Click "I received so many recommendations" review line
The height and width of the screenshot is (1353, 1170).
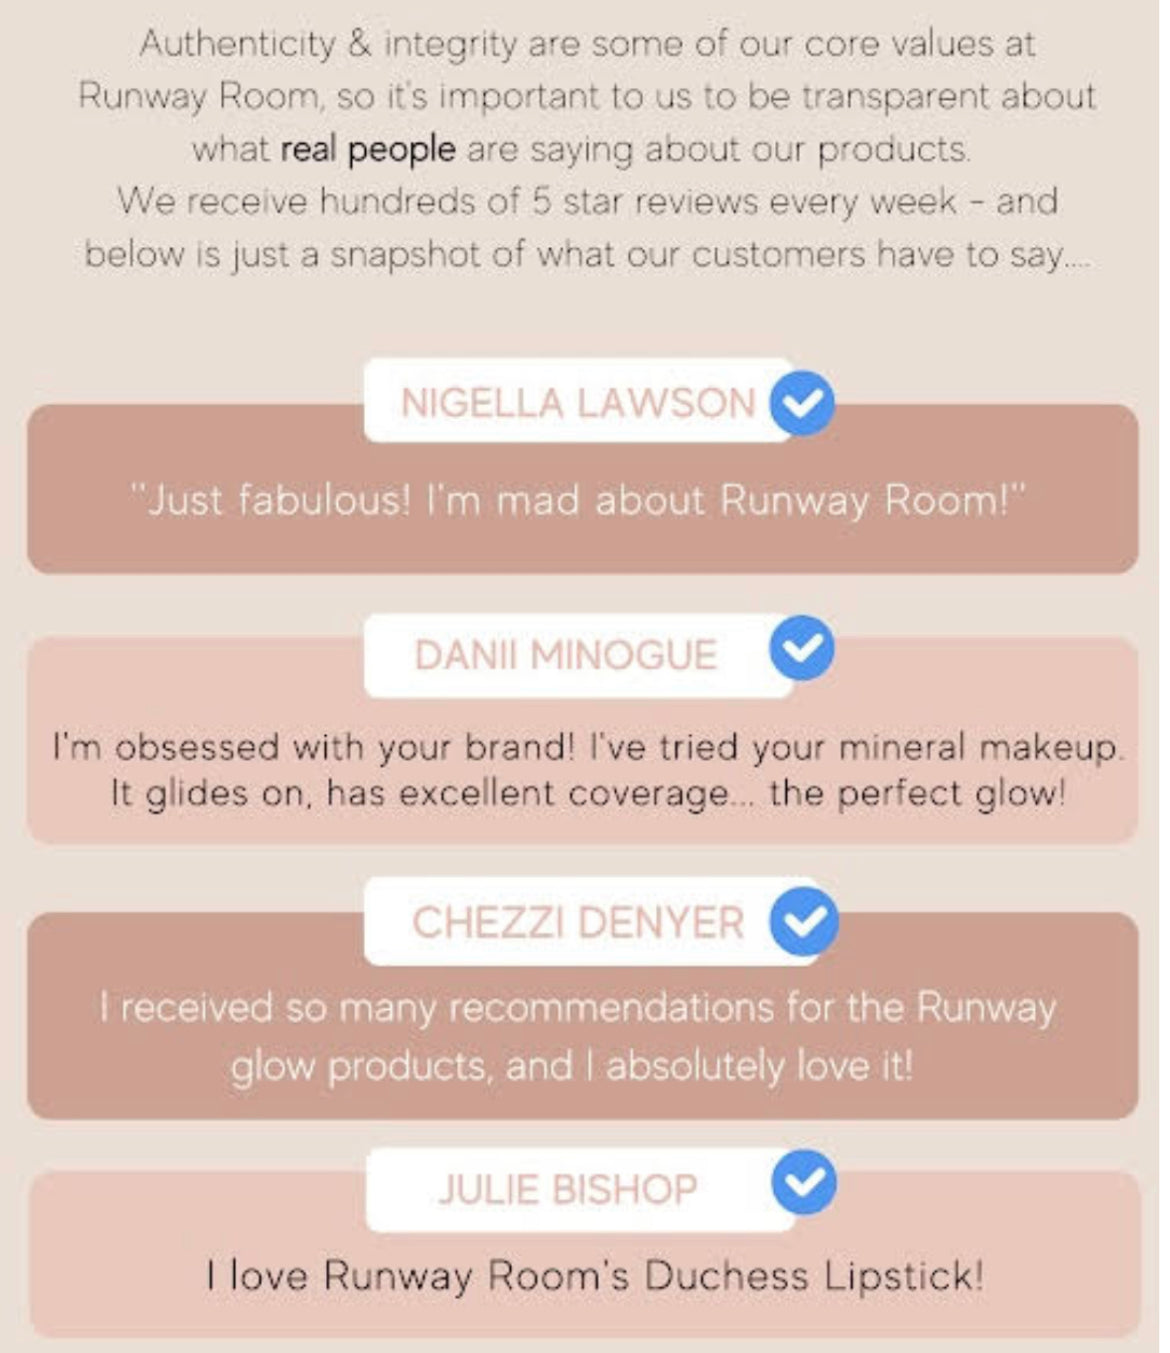[577, 1007]
